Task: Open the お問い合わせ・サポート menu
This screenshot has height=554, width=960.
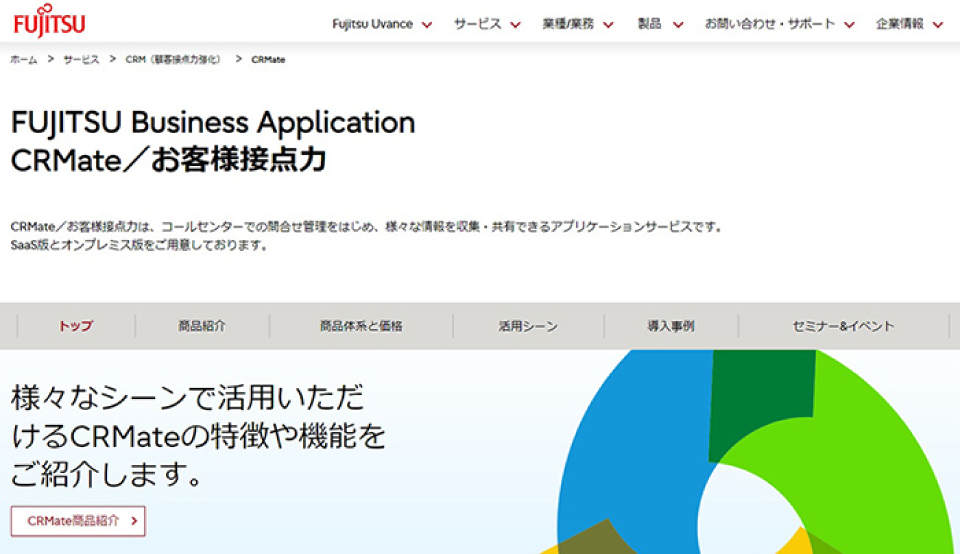Action: 770,24
